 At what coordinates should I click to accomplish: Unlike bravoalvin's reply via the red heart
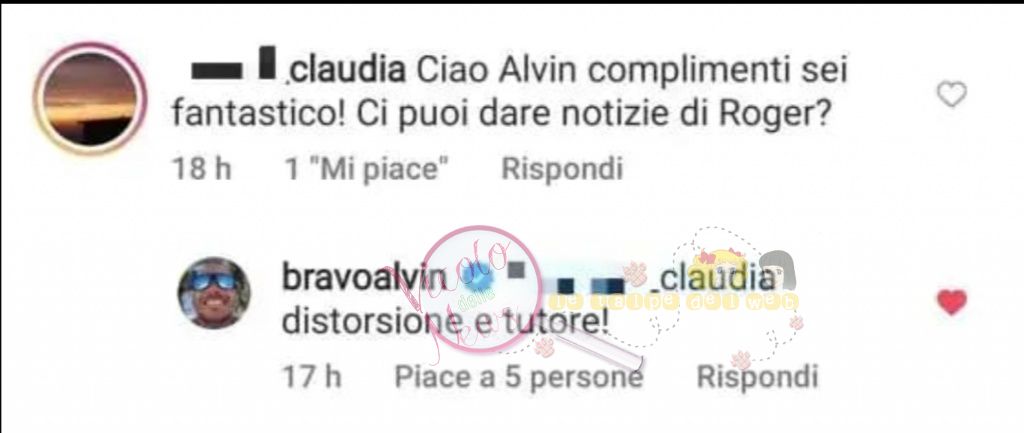(x=952, y=302)
